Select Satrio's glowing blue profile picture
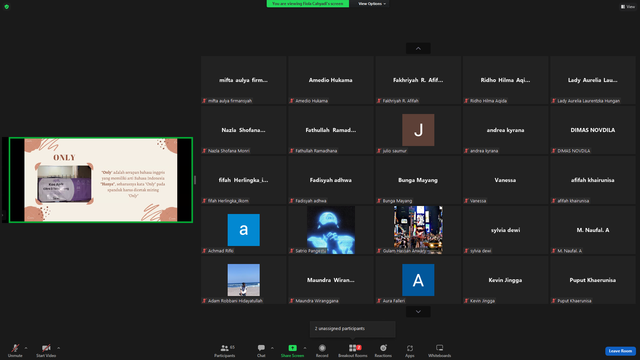 (x=331, y=230)
